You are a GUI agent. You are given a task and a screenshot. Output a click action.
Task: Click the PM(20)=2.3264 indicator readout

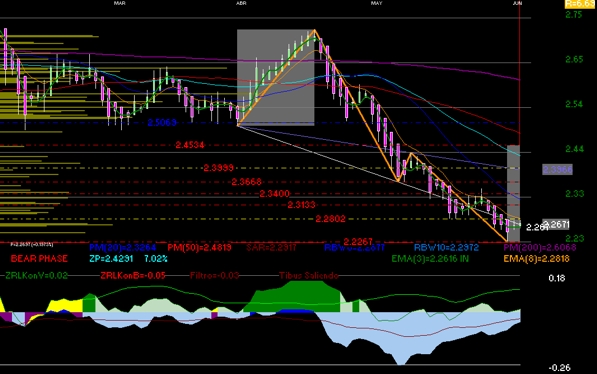coord(122,248)
